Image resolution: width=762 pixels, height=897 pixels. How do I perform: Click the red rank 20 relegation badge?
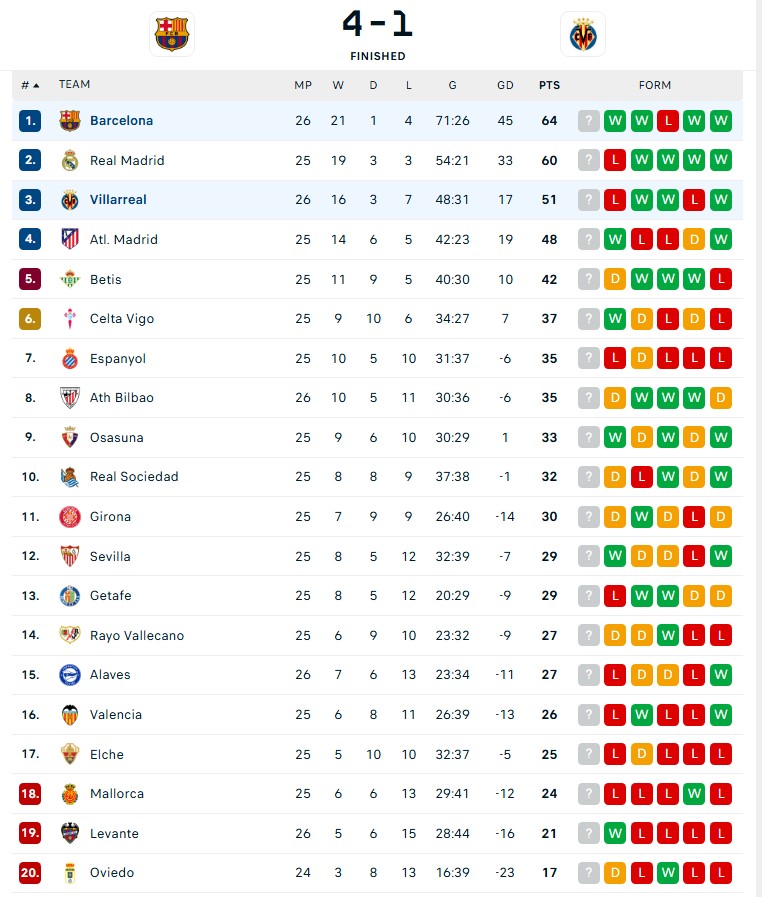click(30, 873)
